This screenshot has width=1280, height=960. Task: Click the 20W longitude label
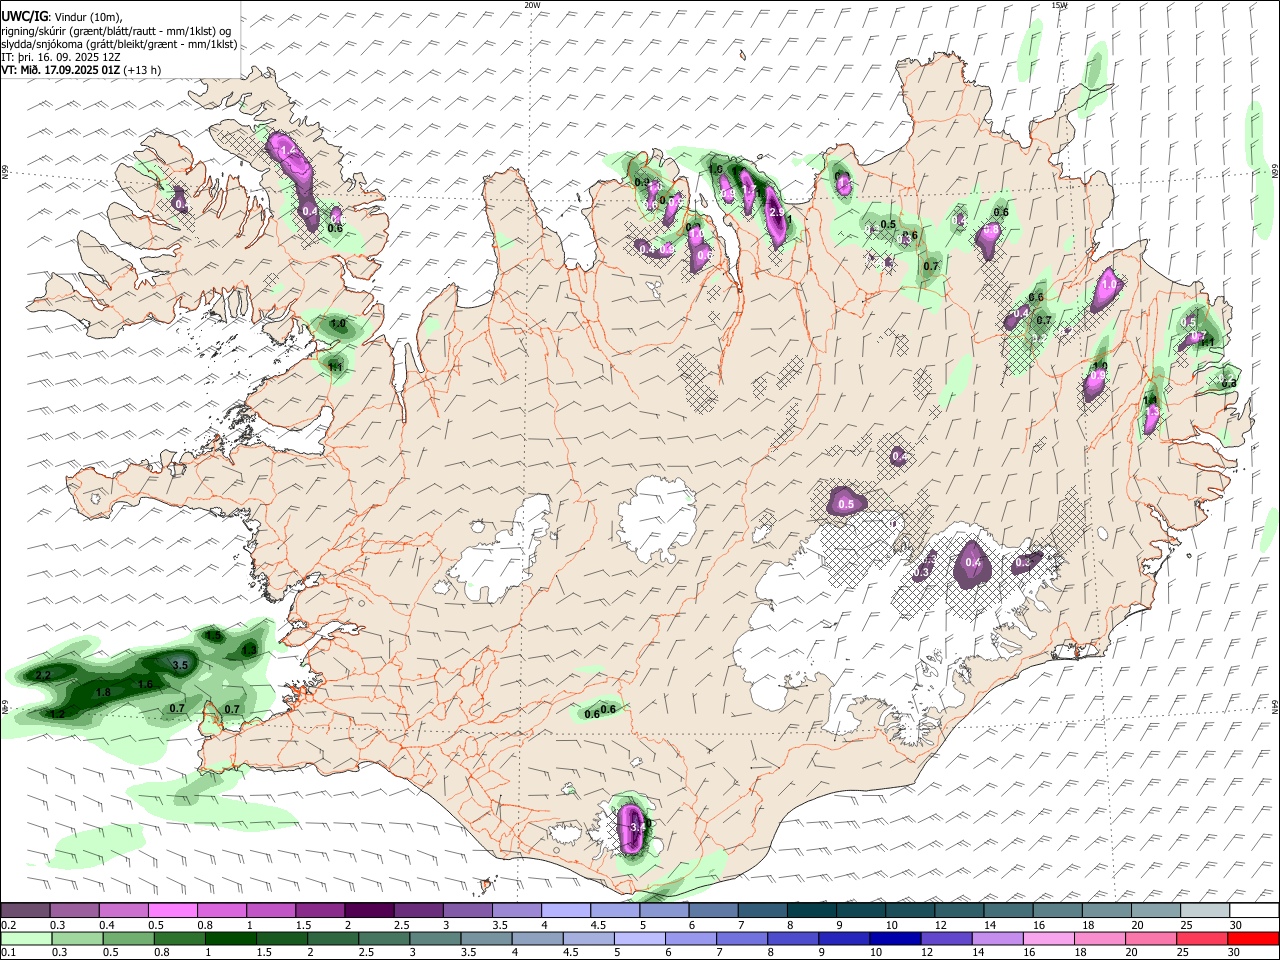pos(532,5)
